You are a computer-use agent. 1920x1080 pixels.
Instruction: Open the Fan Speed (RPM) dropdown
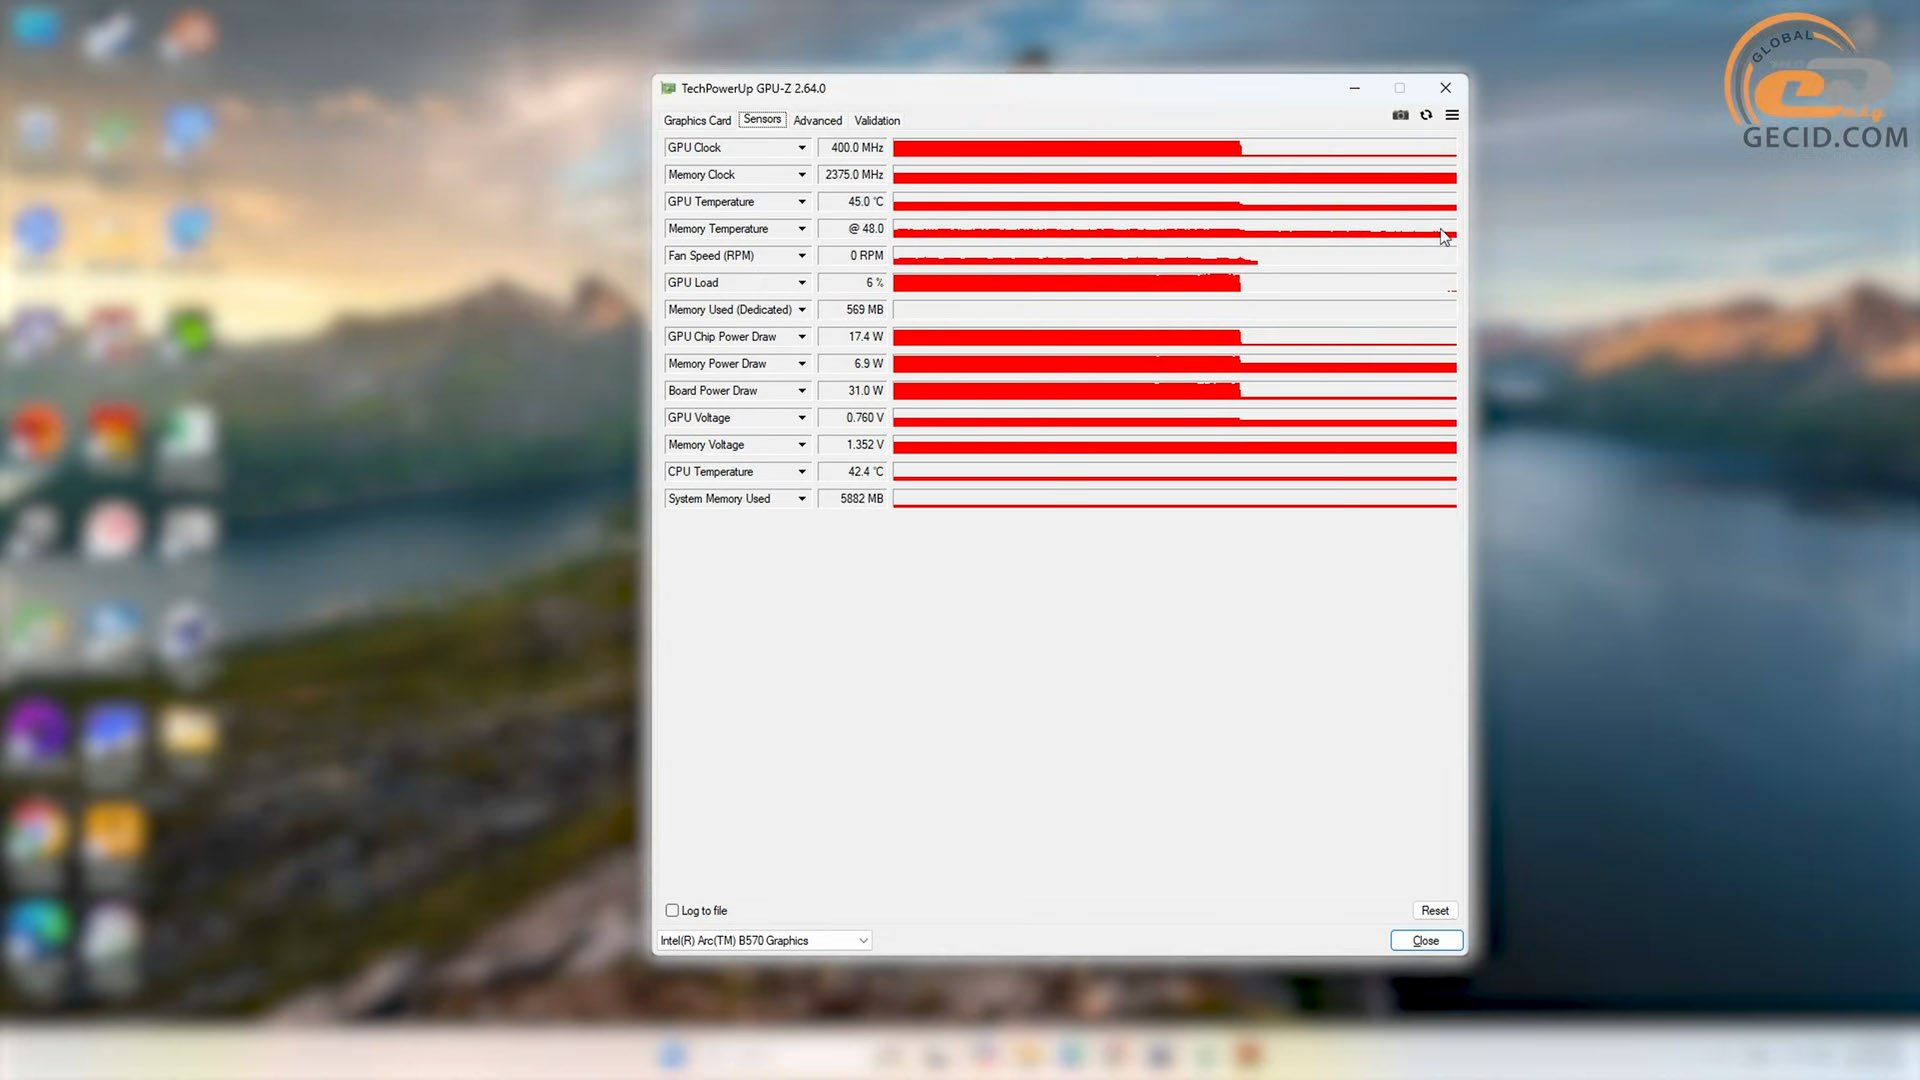pos(802,256)
